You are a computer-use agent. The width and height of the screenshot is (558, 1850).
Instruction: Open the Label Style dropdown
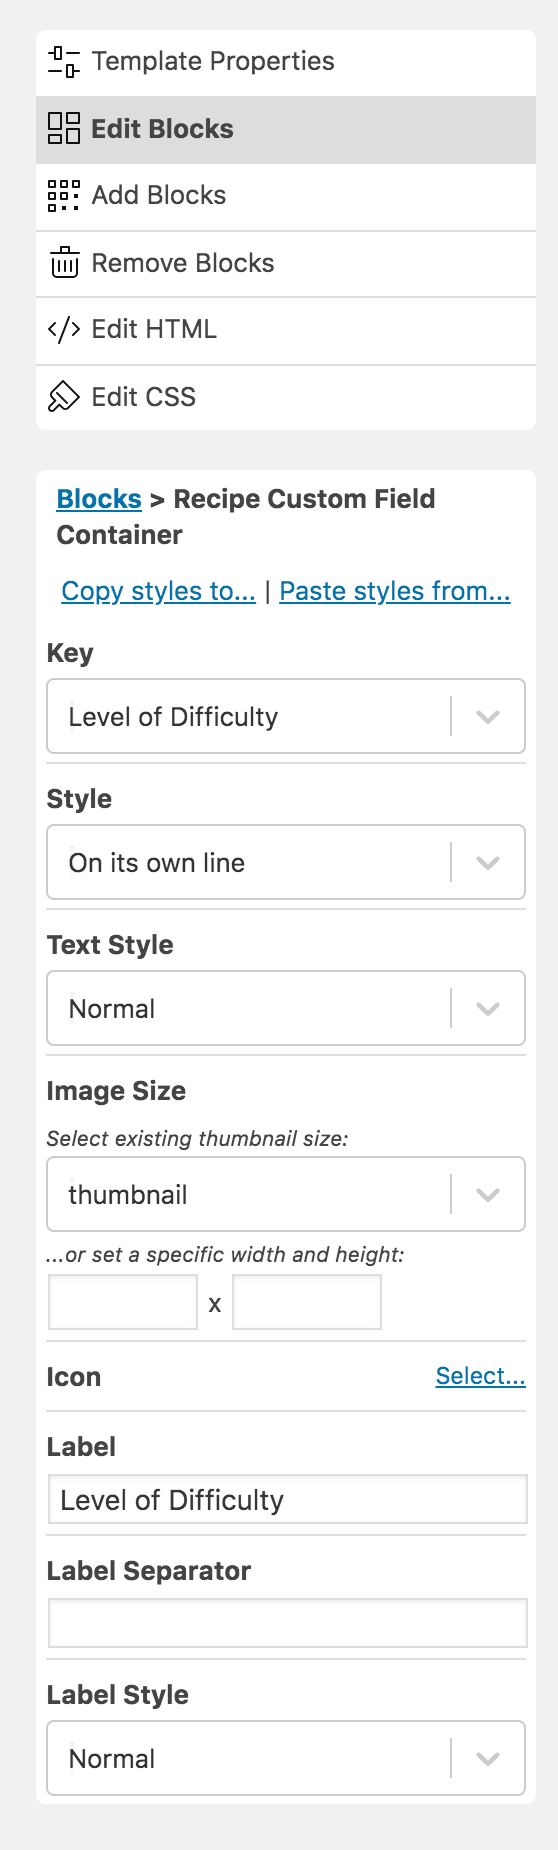click(x=286, y=1758)
